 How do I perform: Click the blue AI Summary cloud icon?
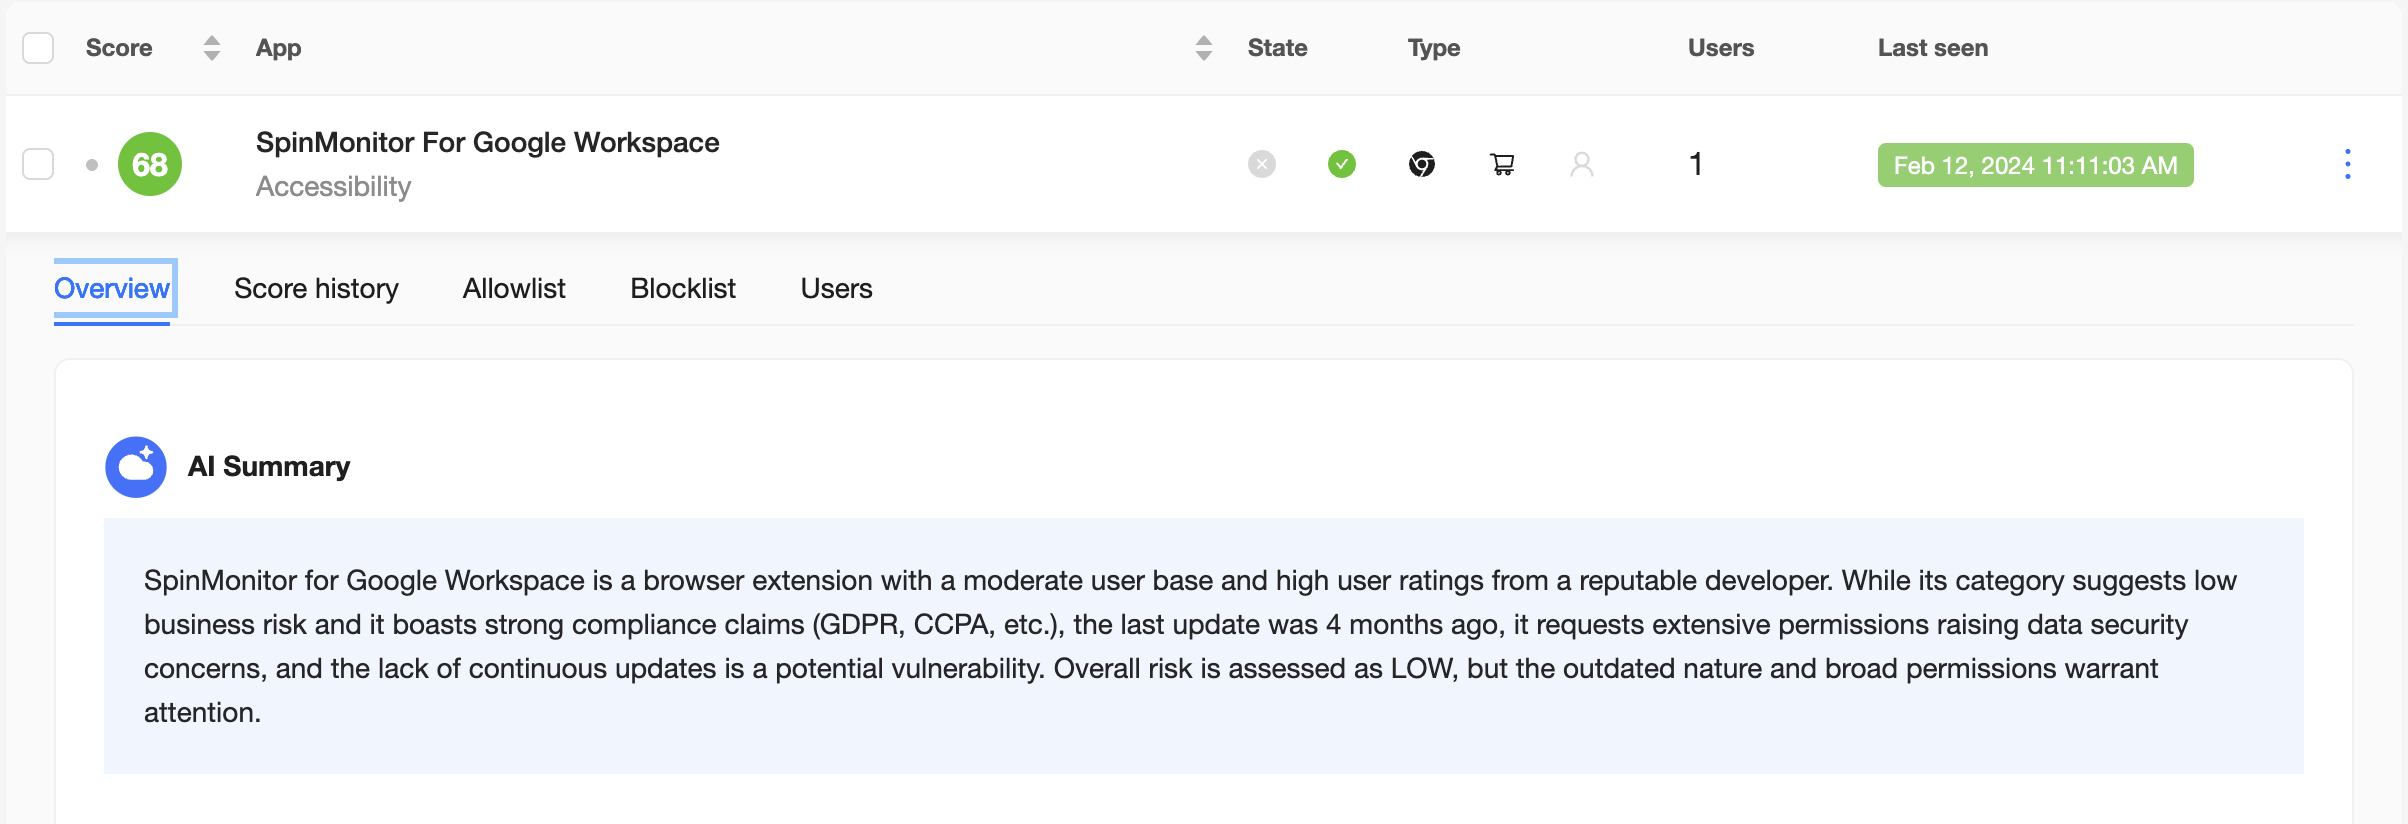point(136,467)
